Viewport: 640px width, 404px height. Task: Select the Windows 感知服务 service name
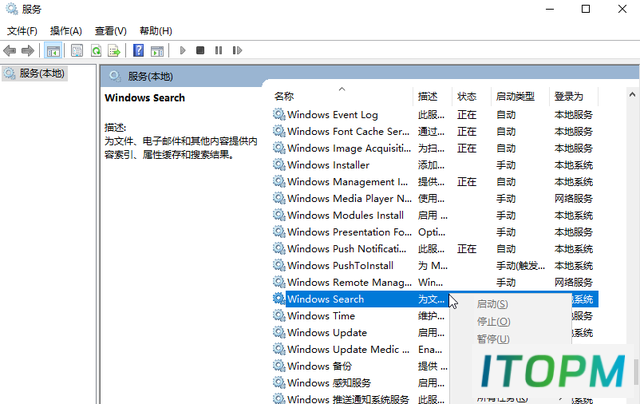(329, 383)
